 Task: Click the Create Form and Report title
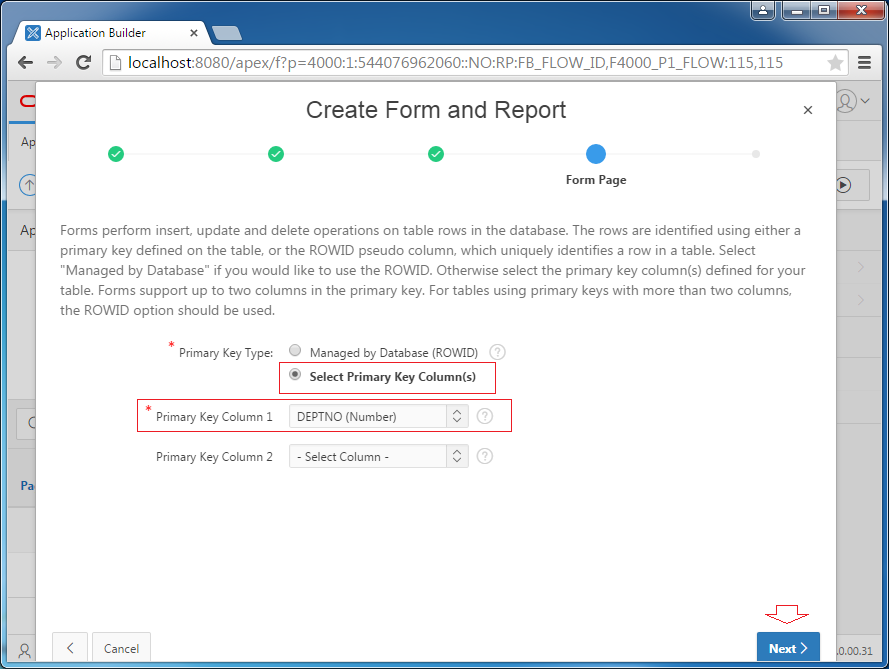point(436,110)
